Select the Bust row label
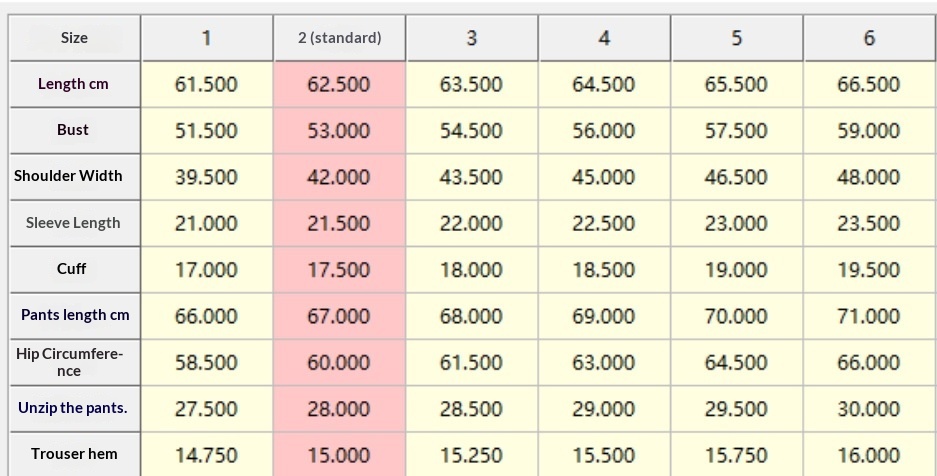This screenshot has height=476, width=937. pyautogui.click(x=74, y=130)
